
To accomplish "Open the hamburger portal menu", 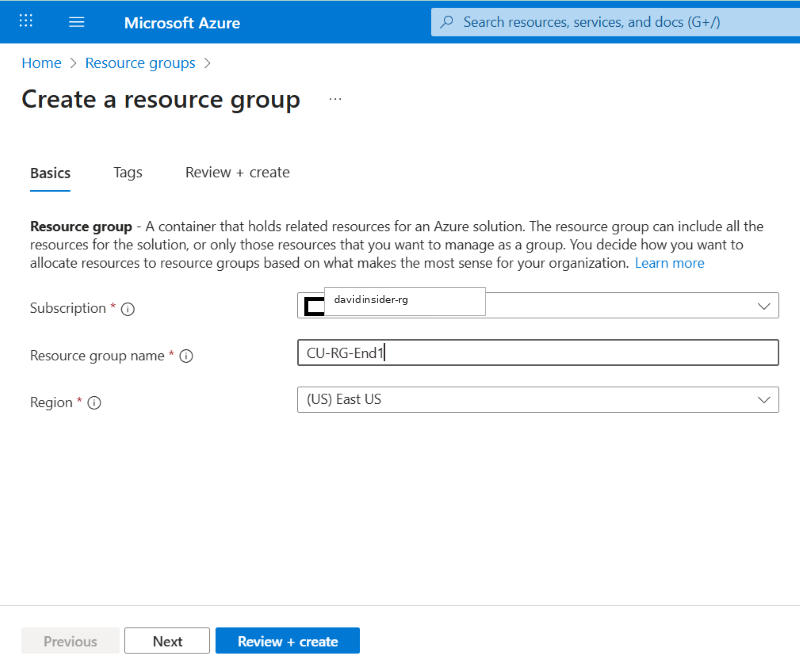I will click(x=77, y=21).
